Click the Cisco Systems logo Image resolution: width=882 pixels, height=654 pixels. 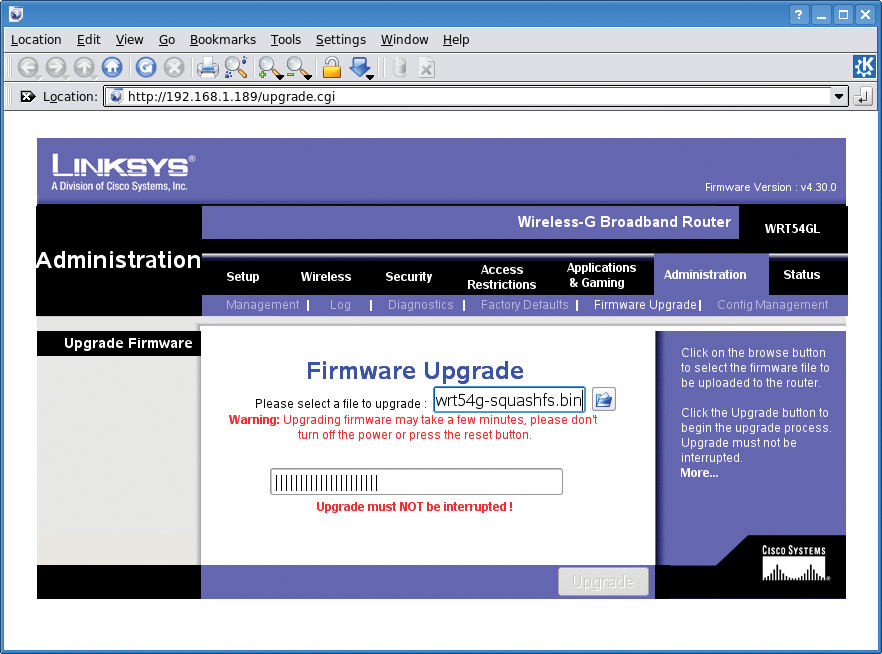795,563
